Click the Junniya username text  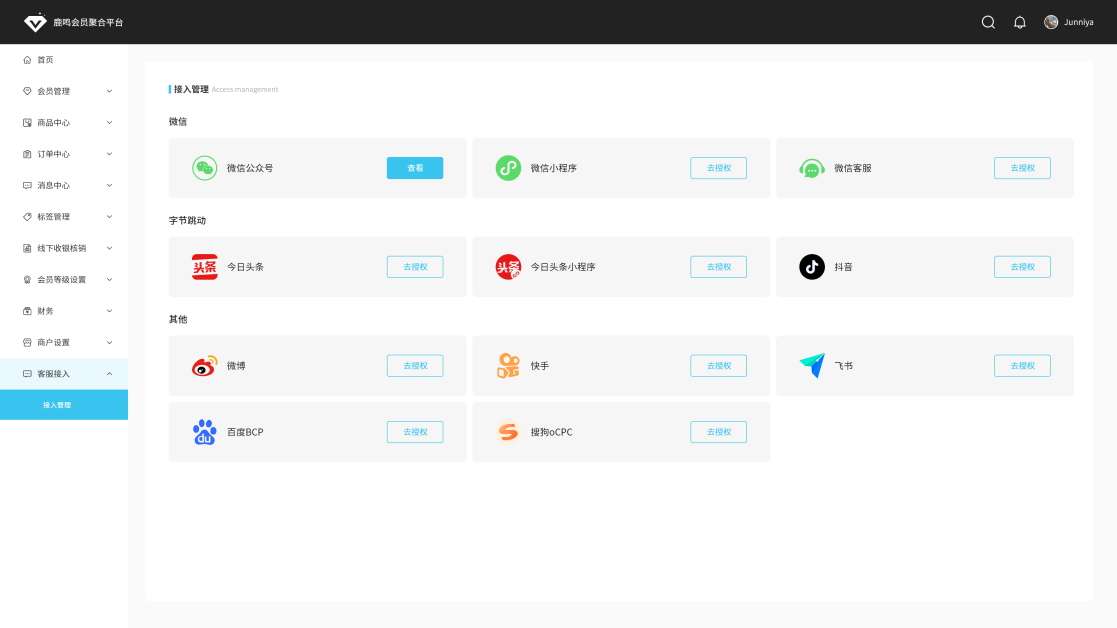[x=1079, y=22]
